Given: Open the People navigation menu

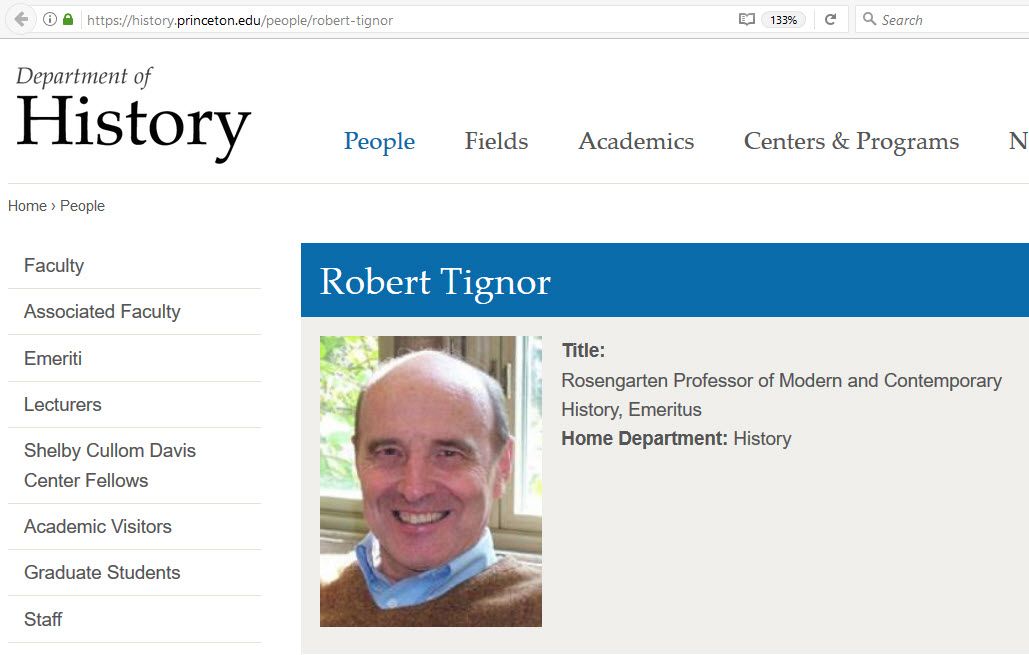Looking at the screenshot, I should (x=379, y=142).
